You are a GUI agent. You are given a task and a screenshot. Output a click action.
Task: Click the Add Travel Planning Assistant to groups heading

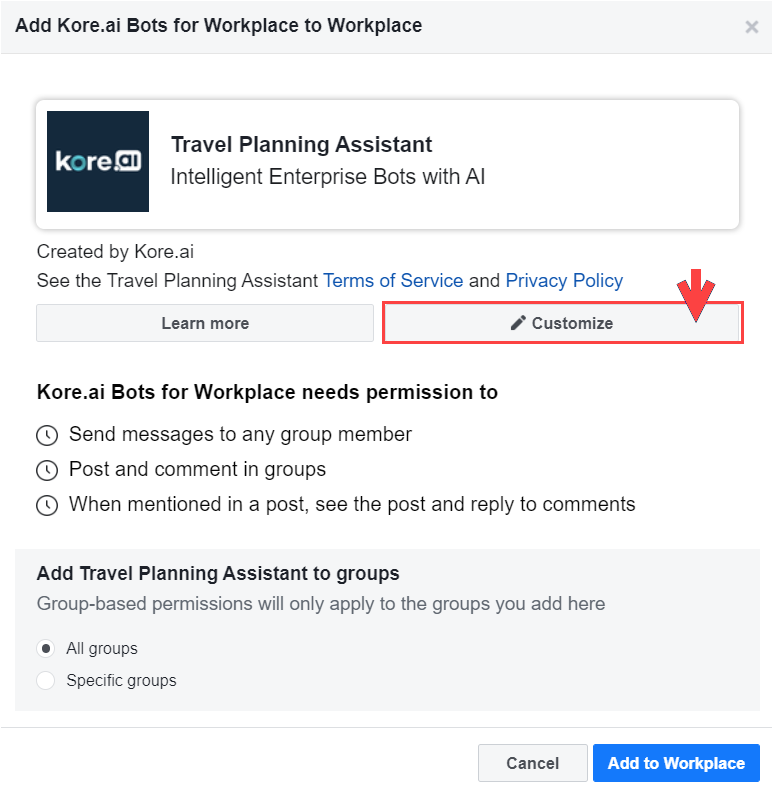coord(218,574)
